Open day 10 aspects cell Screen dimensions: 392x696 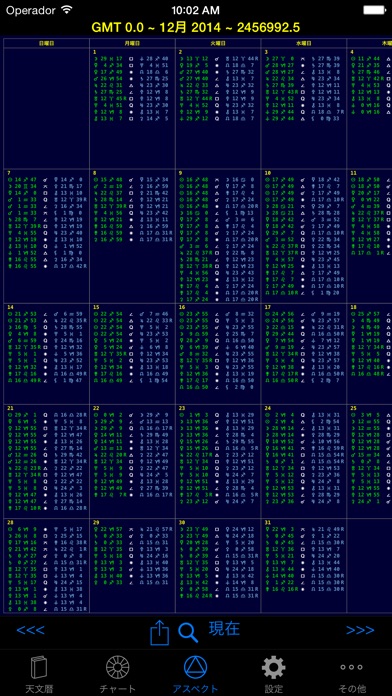point(304,236)
